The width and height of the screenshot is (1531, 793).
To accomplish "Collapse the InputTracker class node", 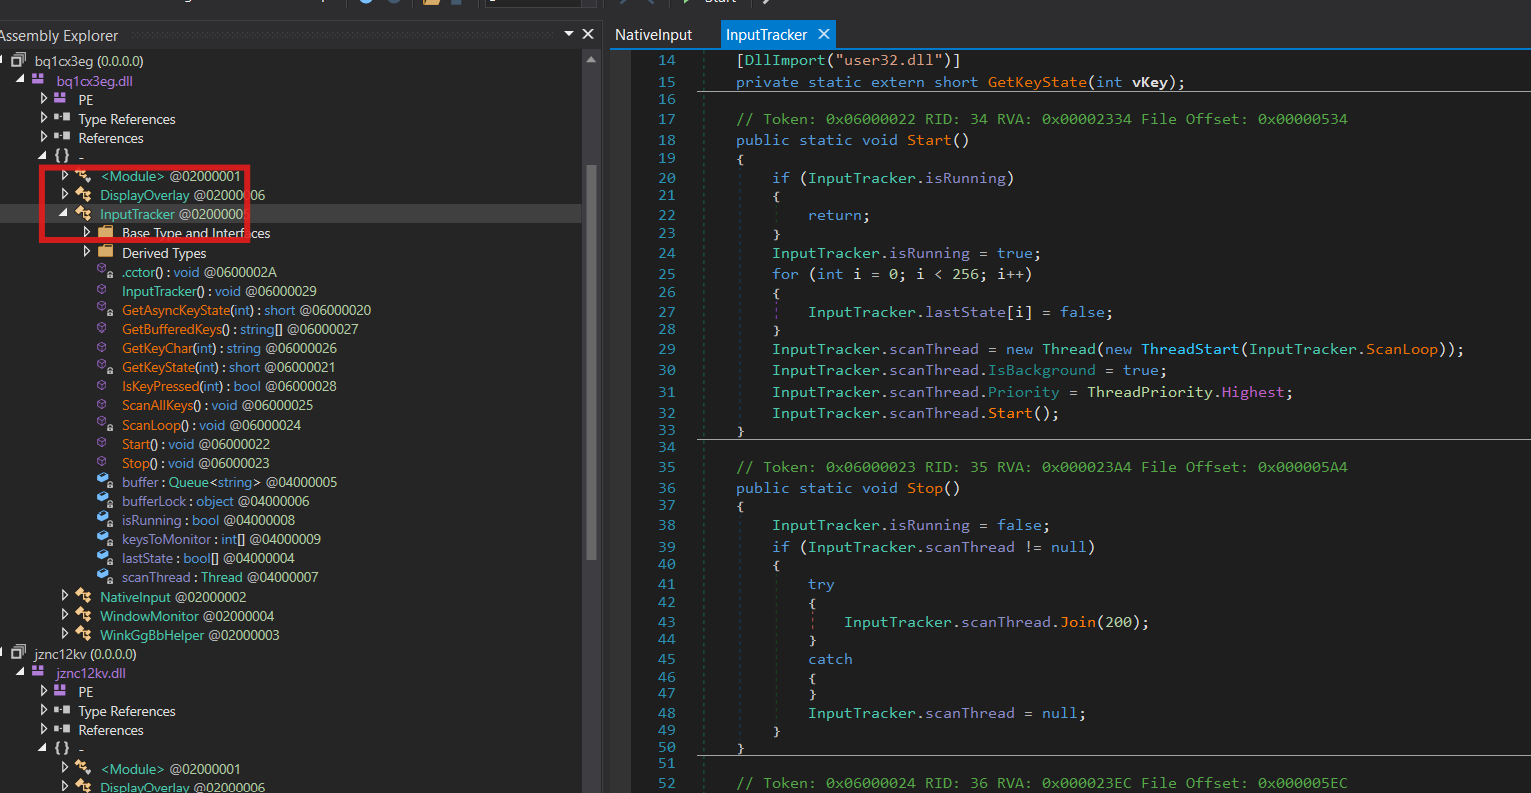I will tap(64, 214).
